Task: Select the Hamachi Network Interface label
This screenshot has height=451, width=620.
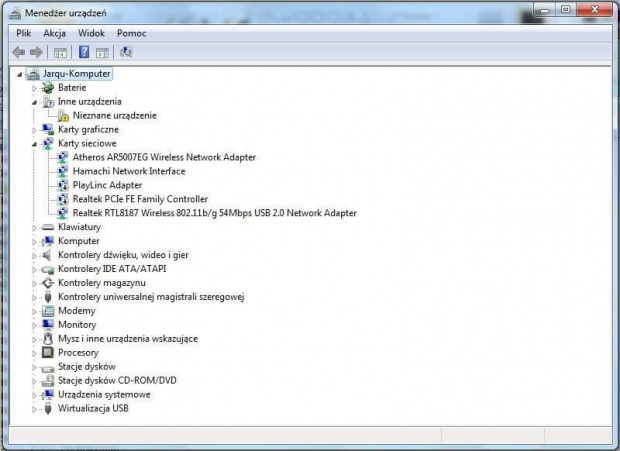Action: tap(129, 171)
